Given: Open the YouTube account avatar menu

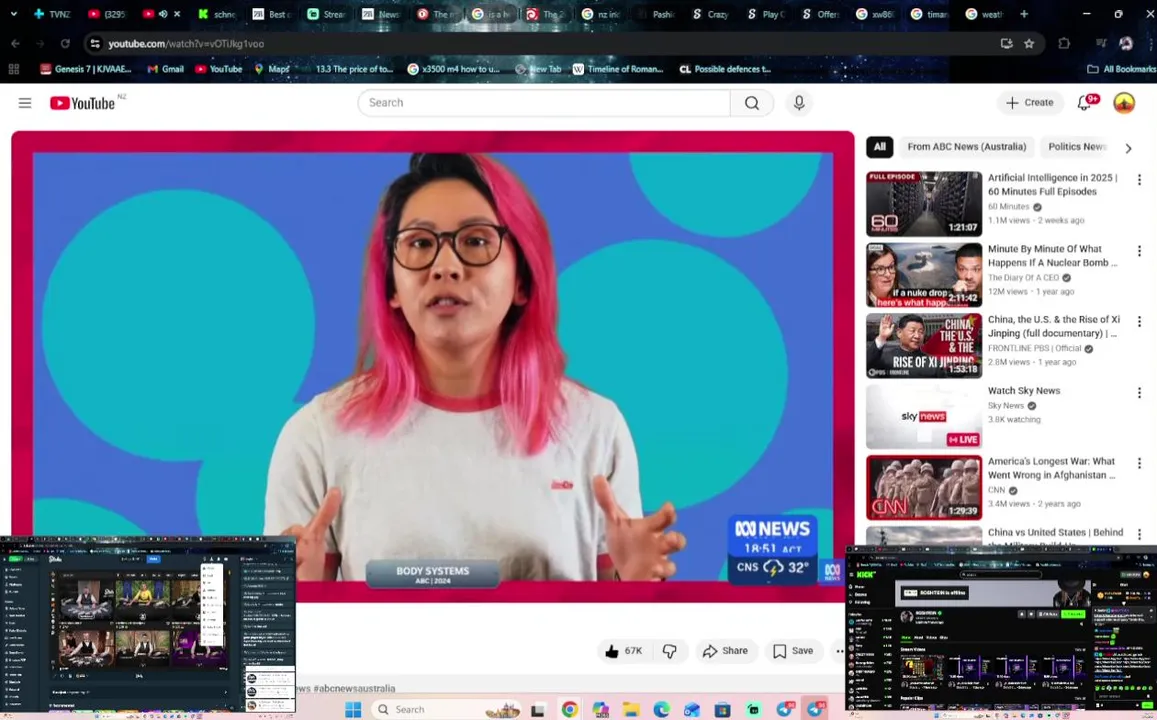Looking at the screenshot, I should pyautogui.click(x=1124, y=103).
